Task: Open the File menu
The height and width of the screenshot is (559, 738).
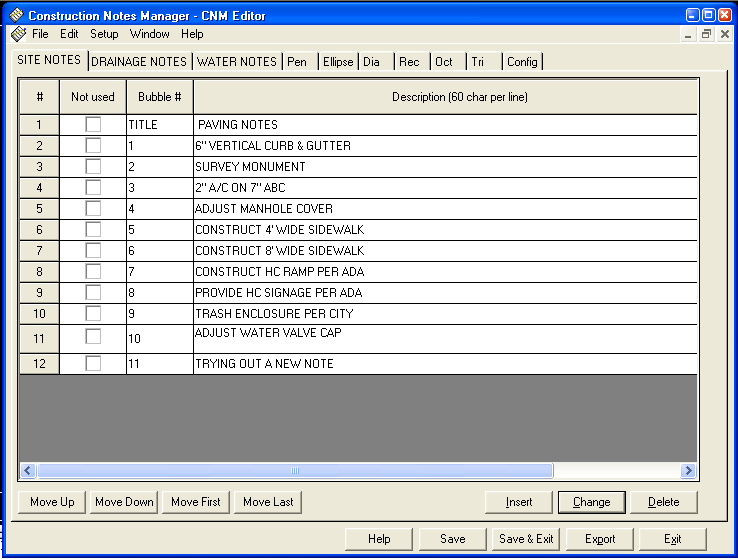Action: coord(40,34)
